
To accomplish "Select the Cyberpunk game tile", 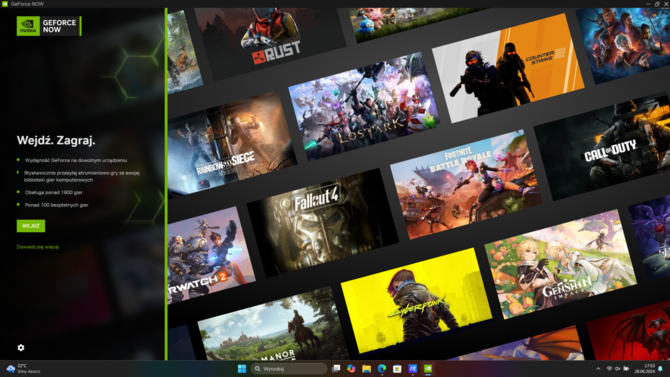I will point(417,300).
